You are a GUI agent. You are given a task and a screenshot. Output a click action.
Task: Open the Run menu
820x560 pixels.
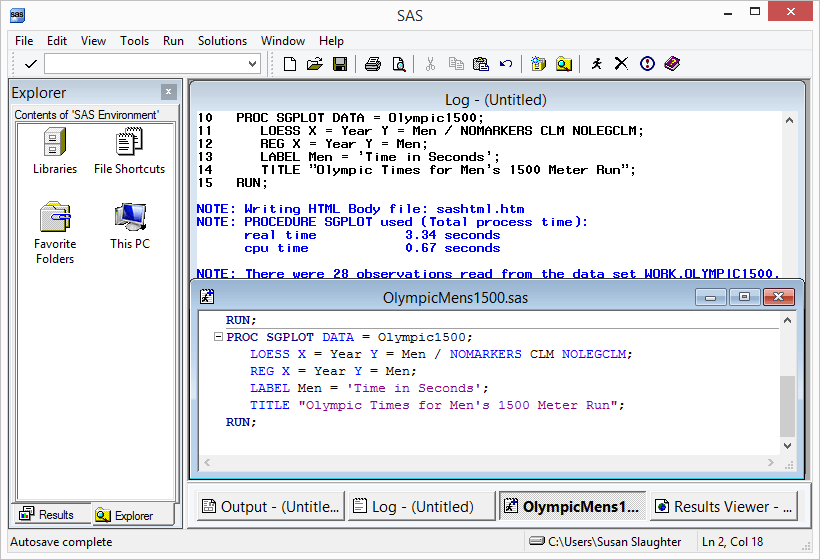pos(173,41)
